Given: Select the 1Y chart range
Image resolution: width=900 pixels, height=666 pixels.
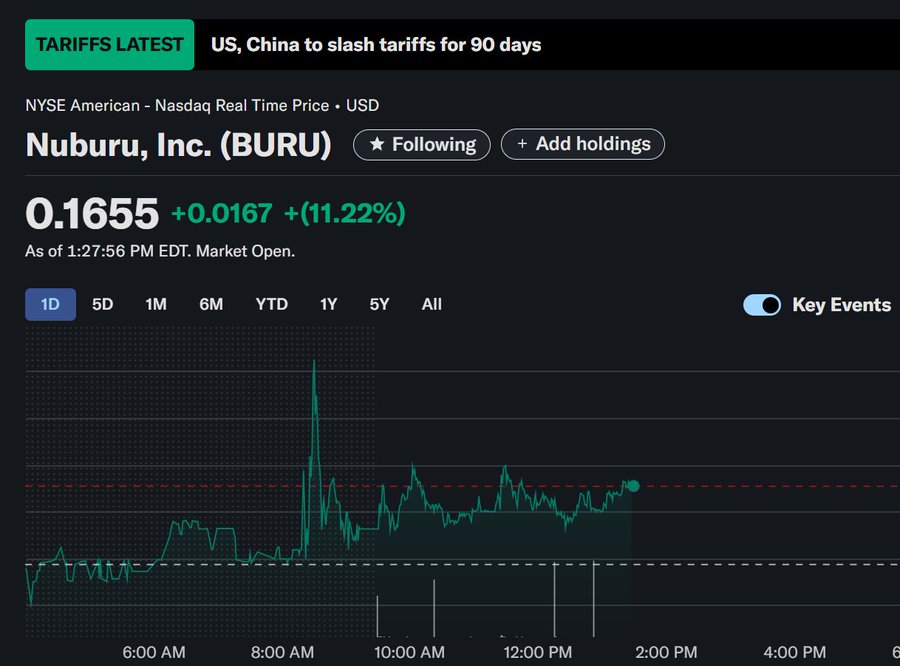Looking at the screenshot, I should [328, 304].
